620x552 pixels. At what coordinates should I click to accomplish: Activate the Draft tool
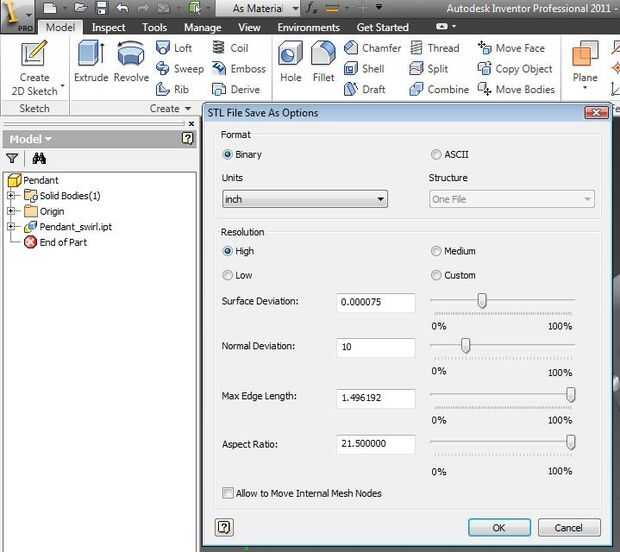pyautogui.click(x=364, y=89)
